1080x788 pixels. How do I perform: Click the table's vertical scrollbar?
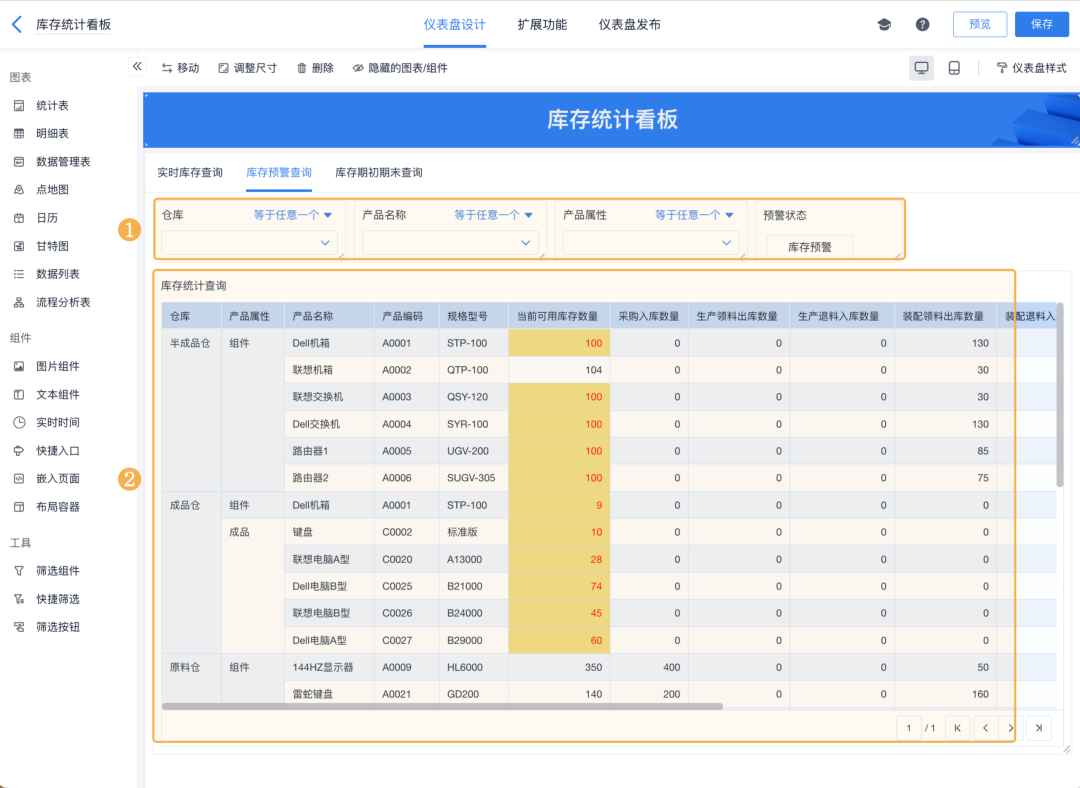click(1059, 394)
